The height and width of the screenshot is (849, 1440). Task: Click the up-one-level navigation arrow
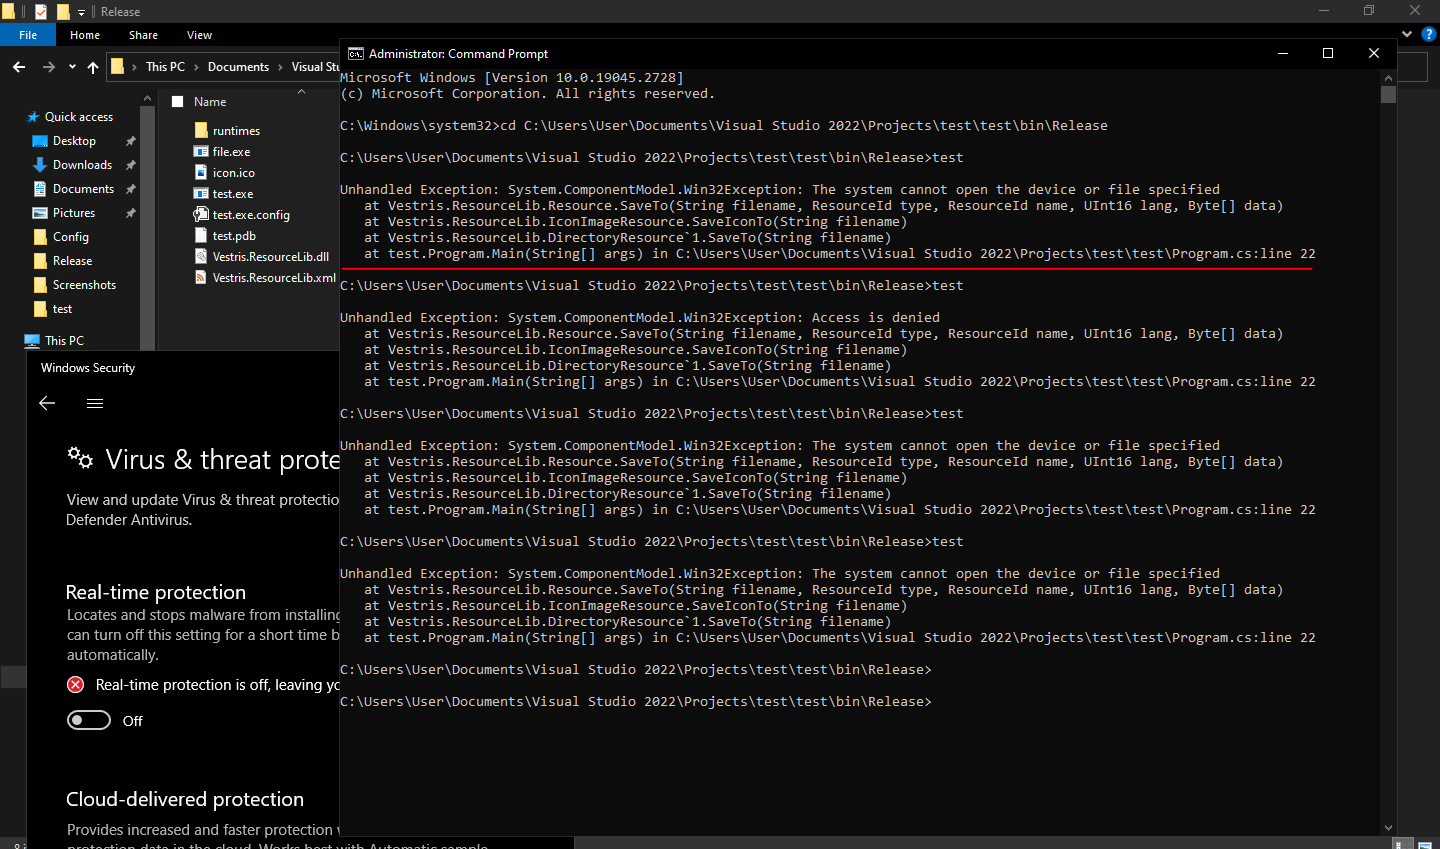pos(92,67)
